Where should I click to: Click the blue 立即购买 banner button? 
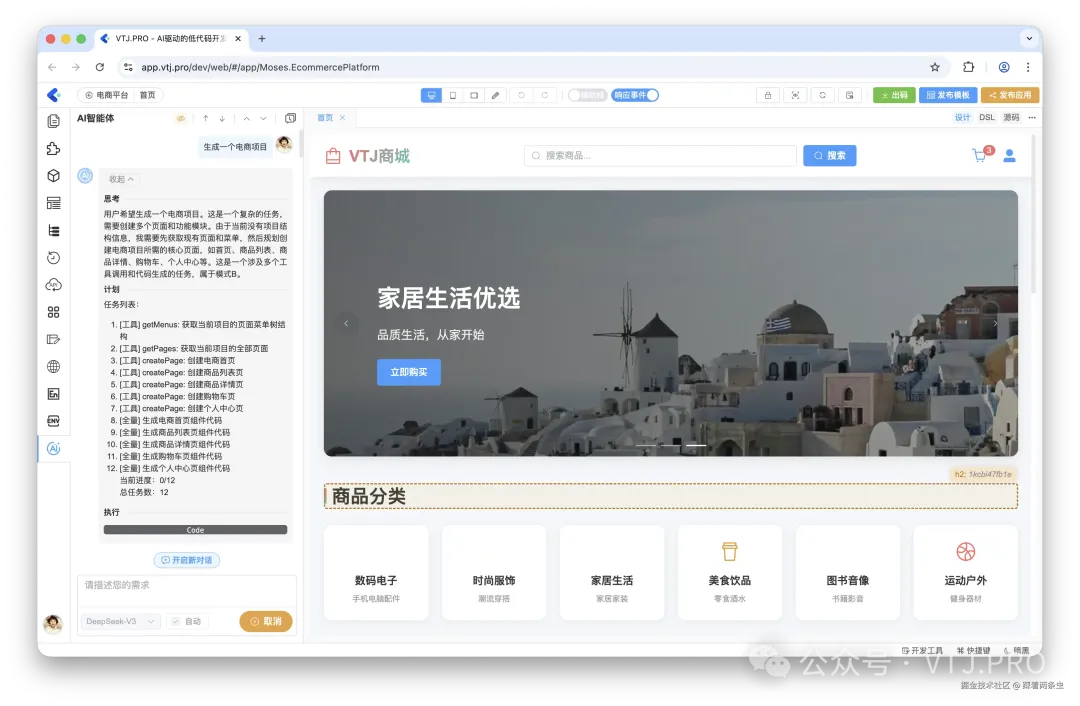[408, 372]
